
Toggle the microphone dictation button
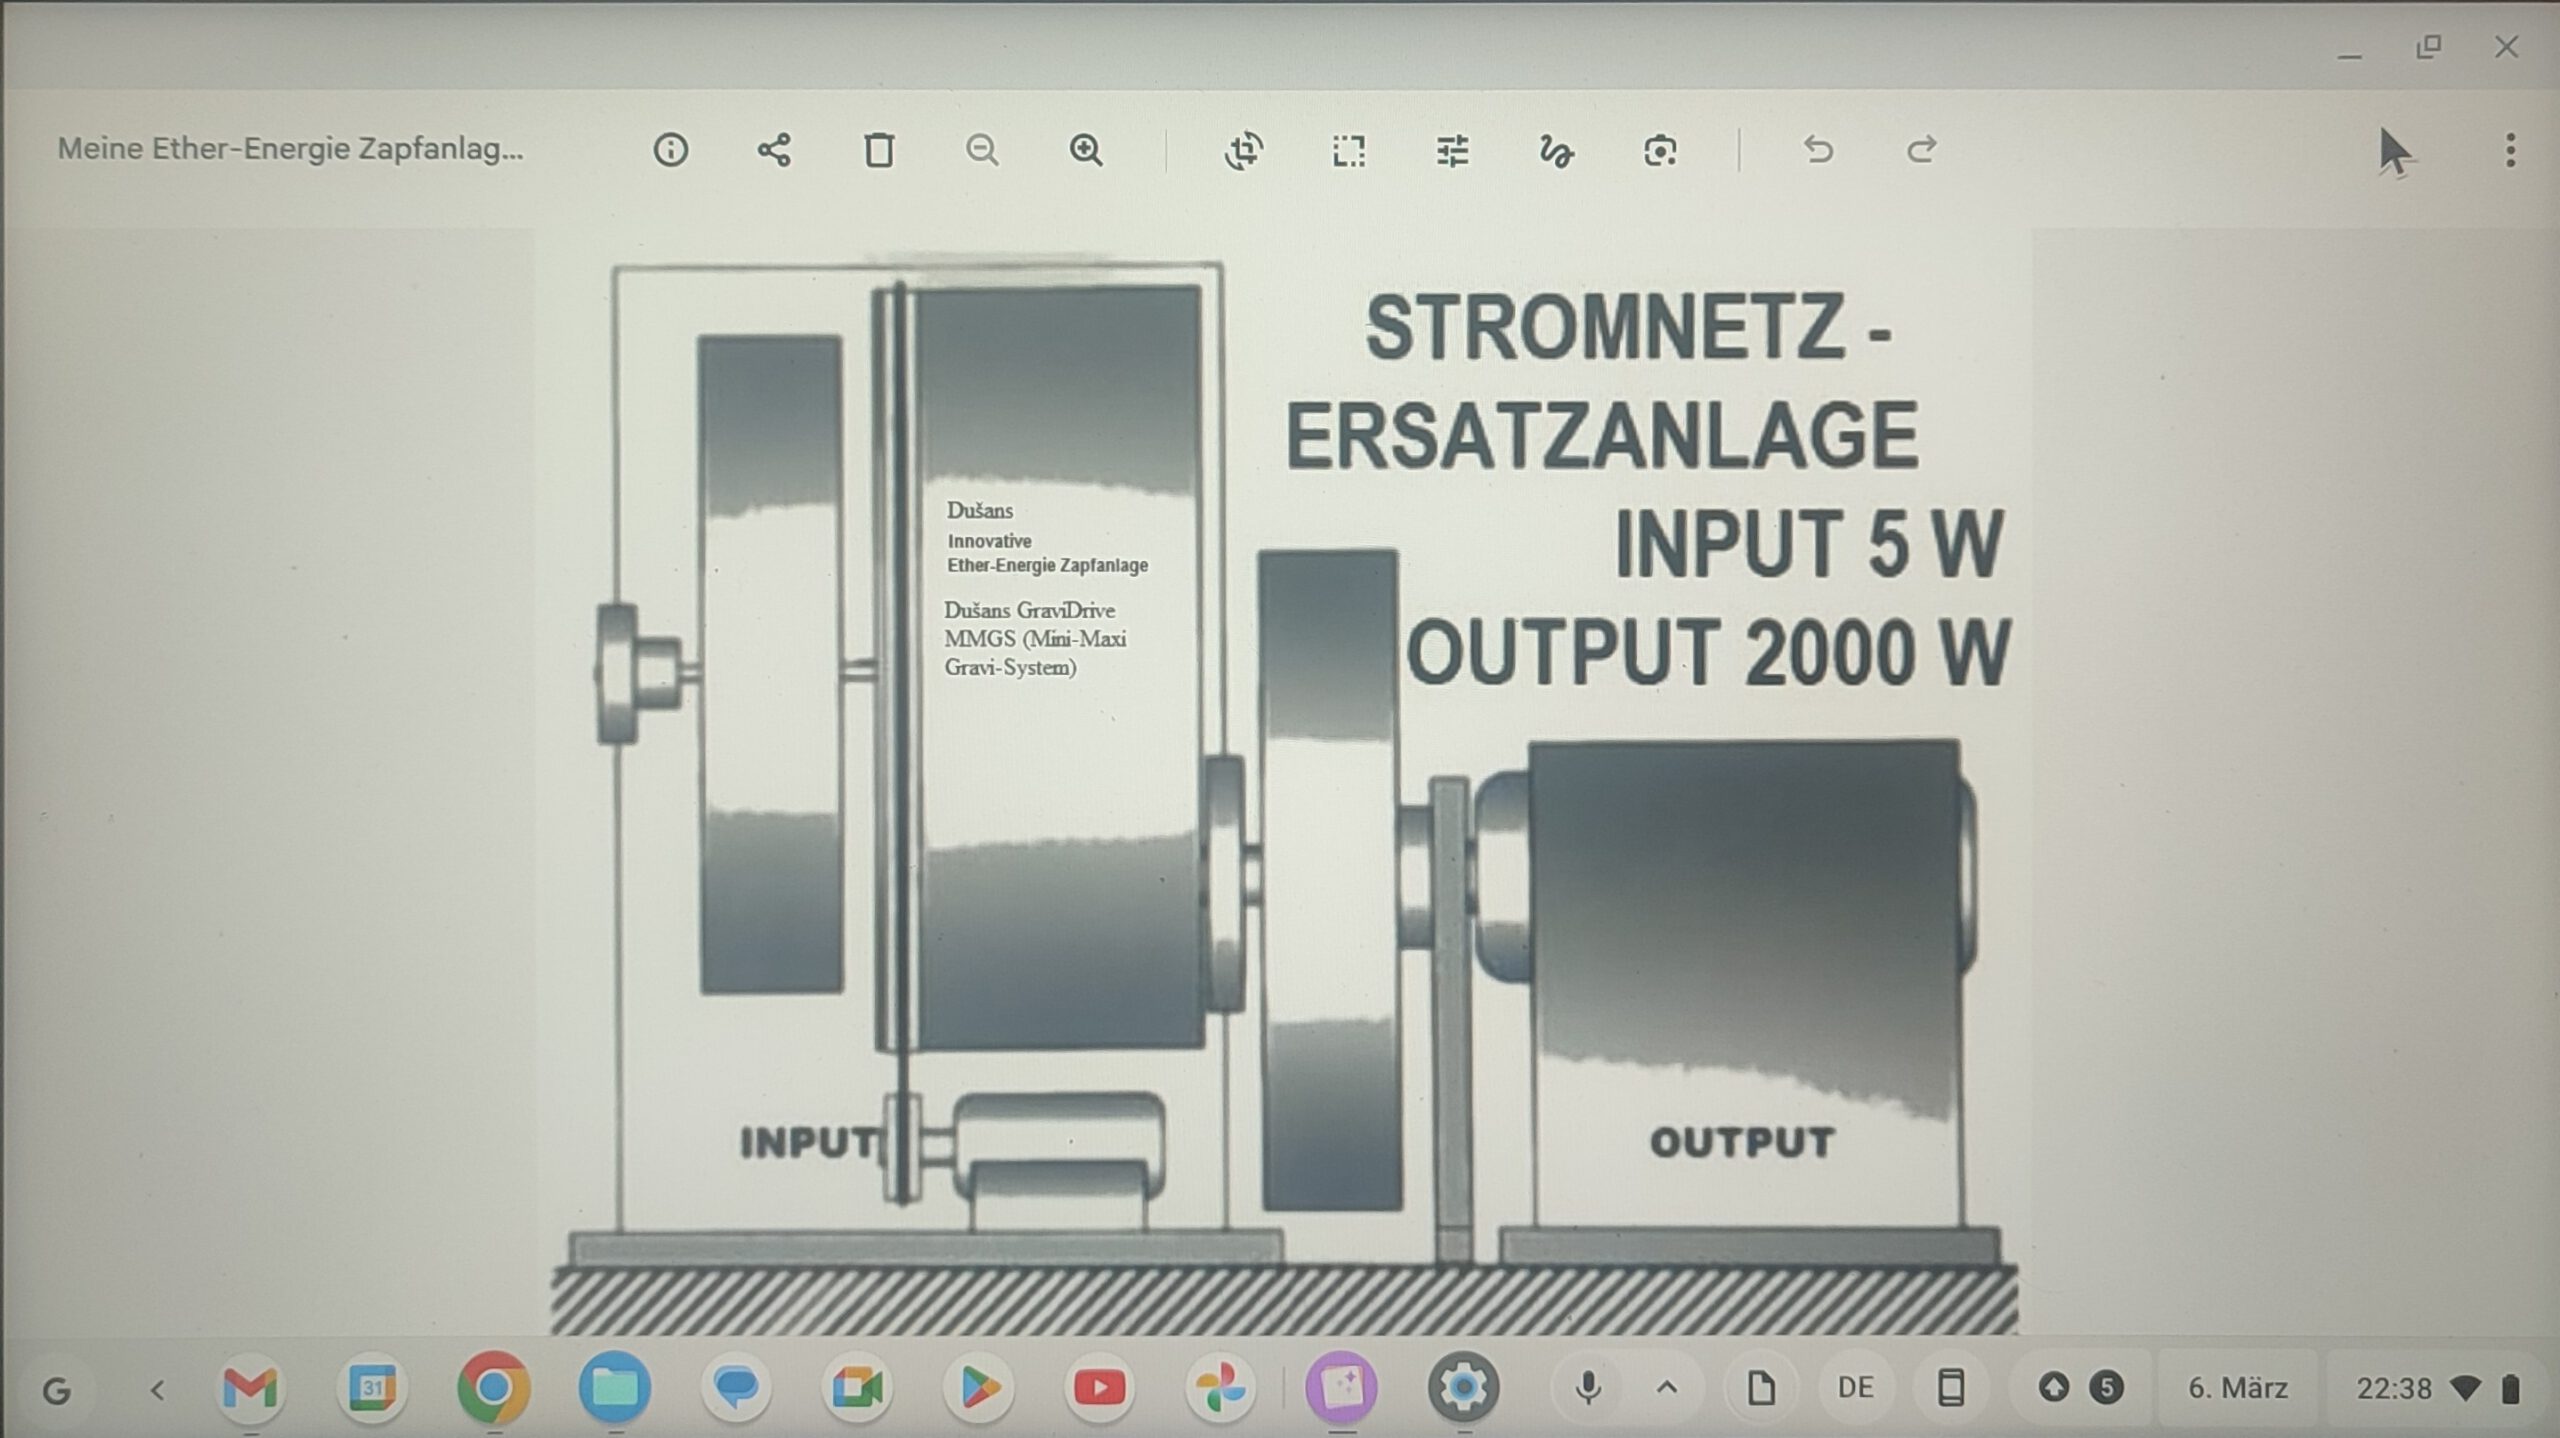(x=1588, y=1387)
